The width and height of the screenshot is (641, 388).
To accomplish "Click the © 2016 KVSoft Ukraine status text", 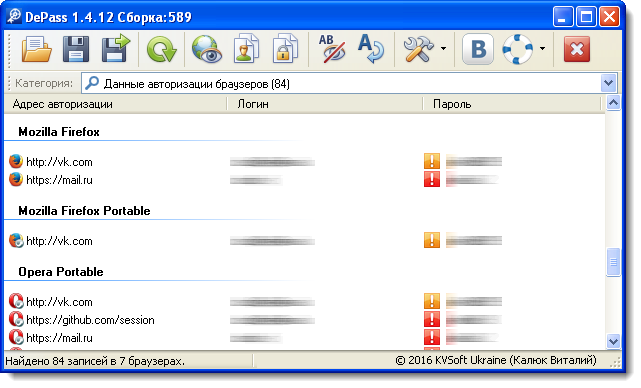I will (x=496, y=361).
